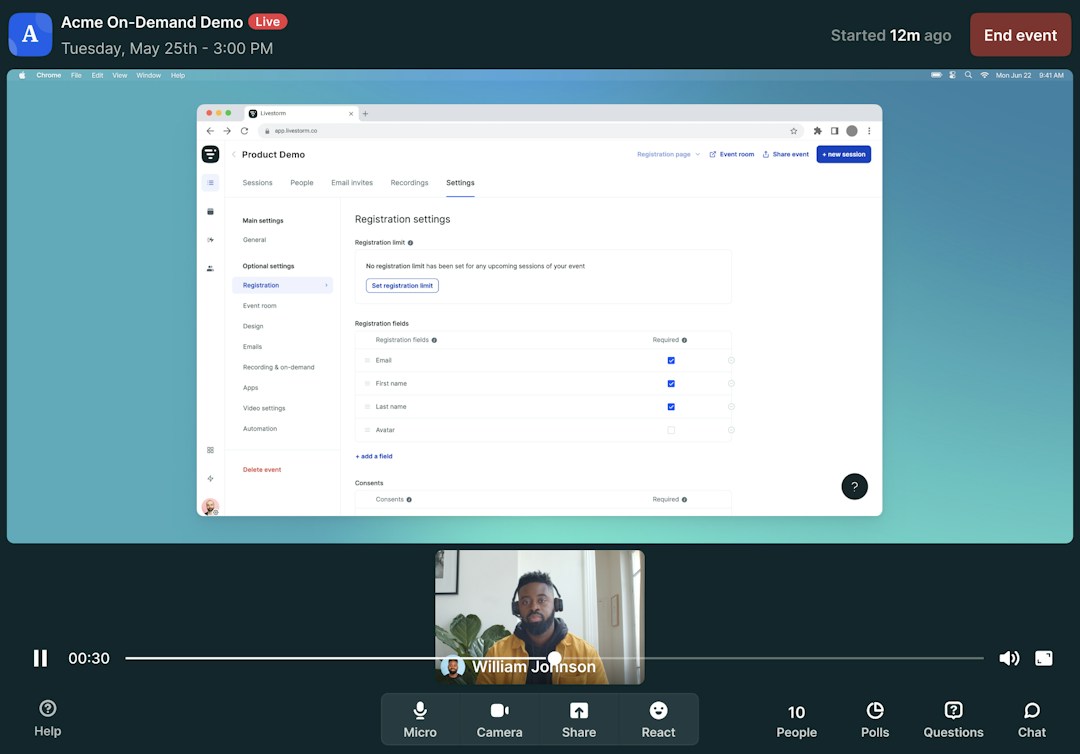Image resolution: width=1080 pixels, height=754 pixels.
Task: Click Delete event
Action: point(262,470)
